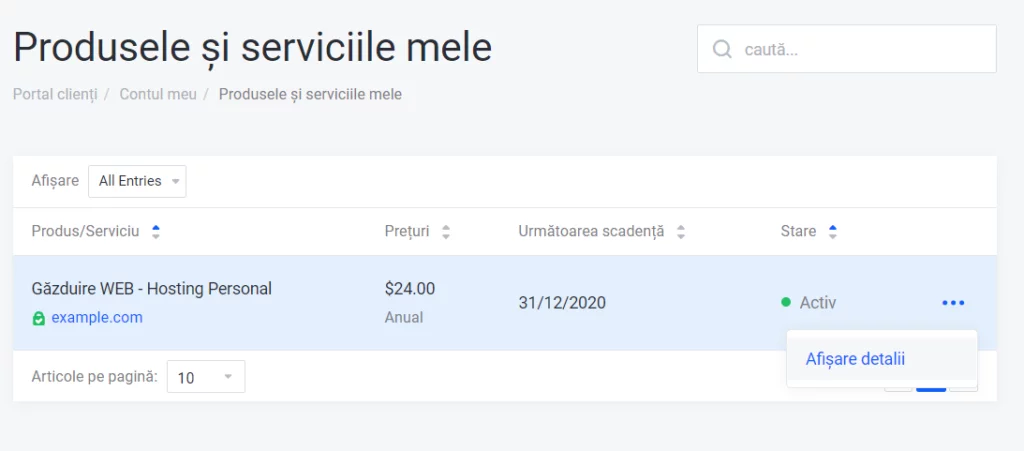1024x451 pixels.
Task: Select Găzduire WEB - Hosting Personal service
Action: (152, 288)
